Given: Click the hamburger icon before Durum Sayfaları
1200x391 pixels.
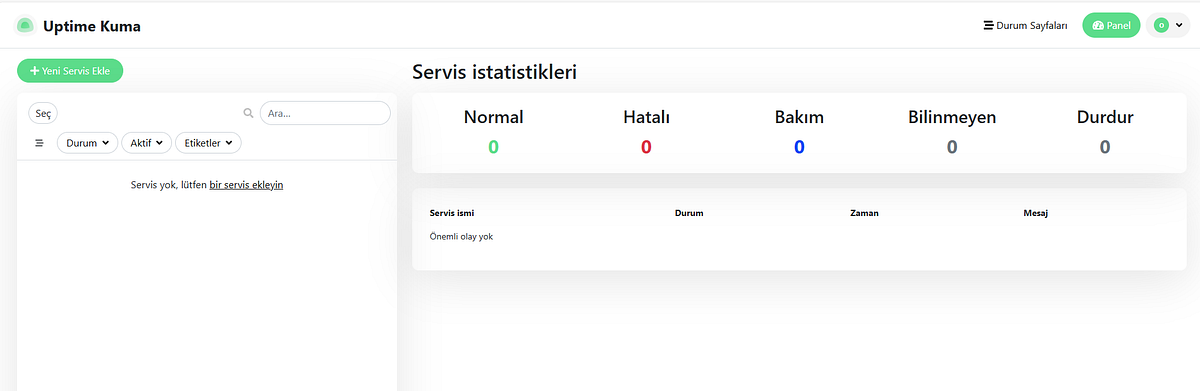Looking at the screenshot, I should (x=989, y=26).
